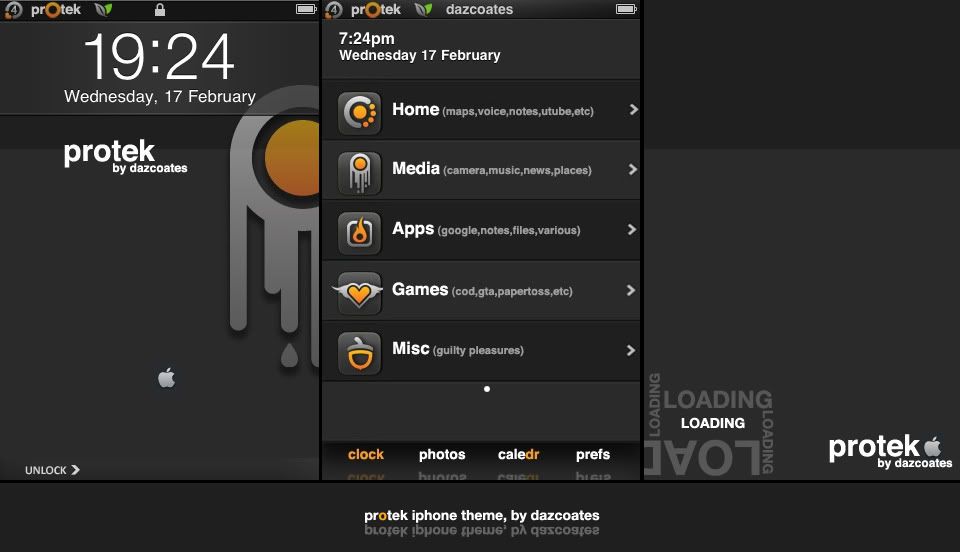The width and height of the screenshot is (960, 552).
Task: Tap the Apps flame icon
Action: pos(359,233)
